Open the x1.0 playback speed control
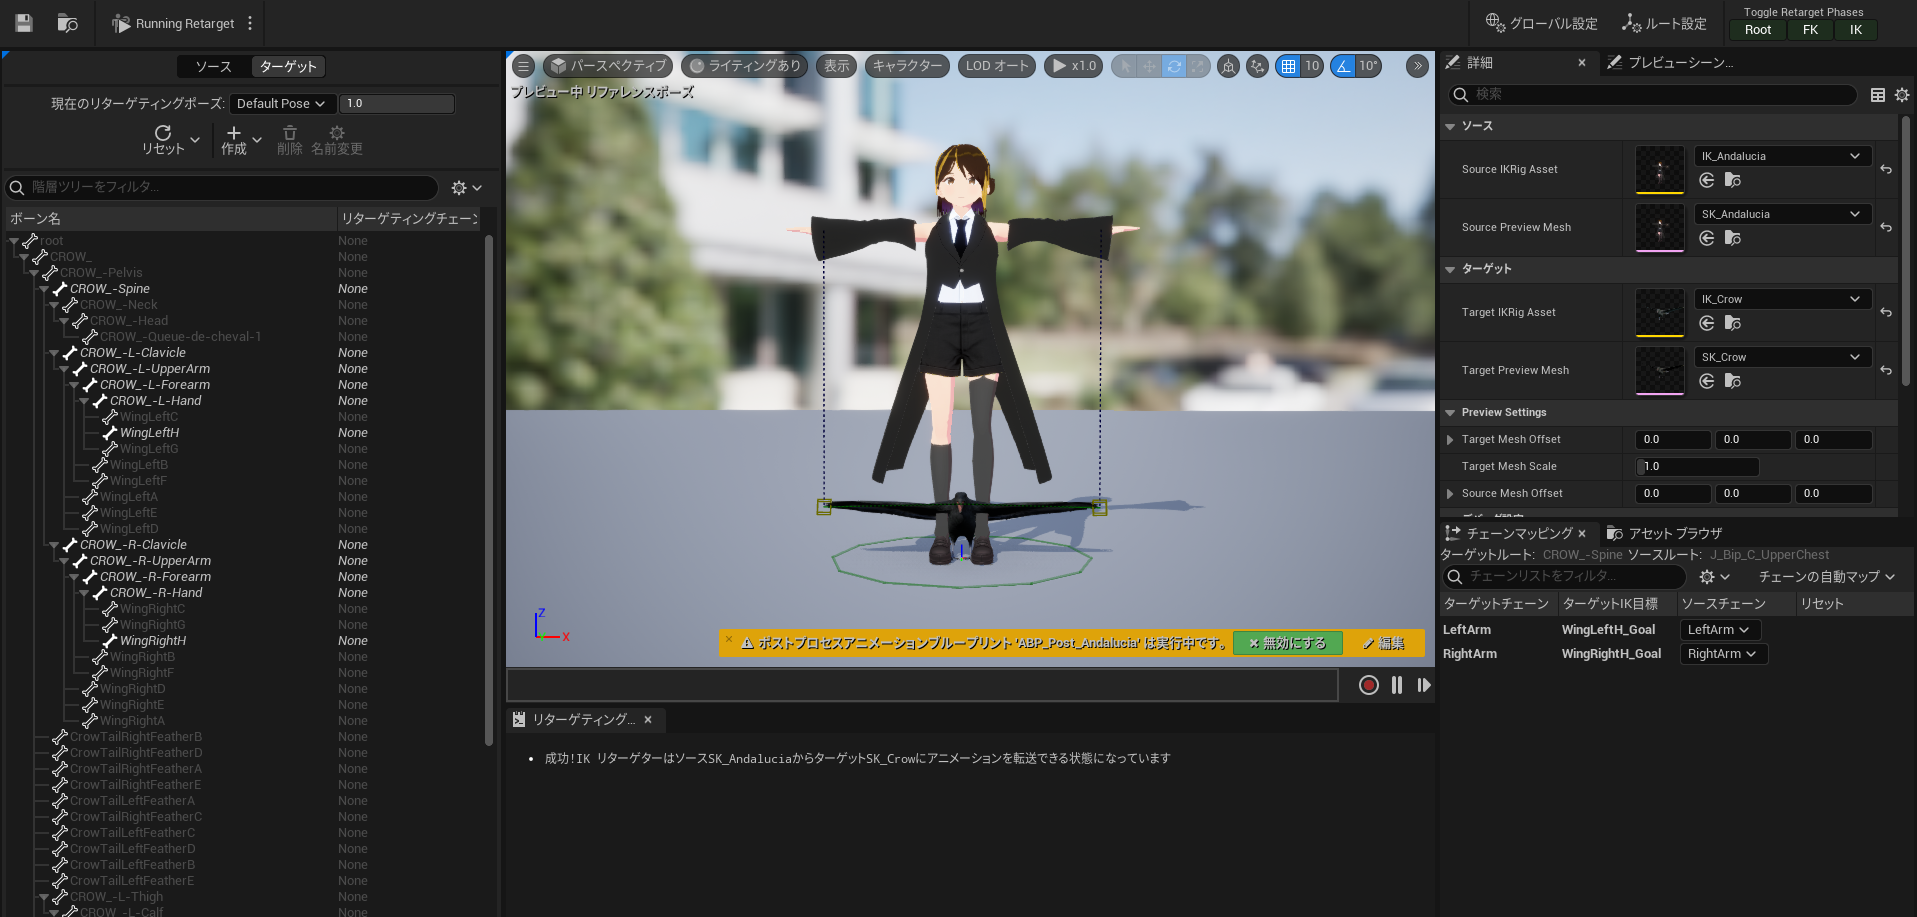 point(1073,66)
